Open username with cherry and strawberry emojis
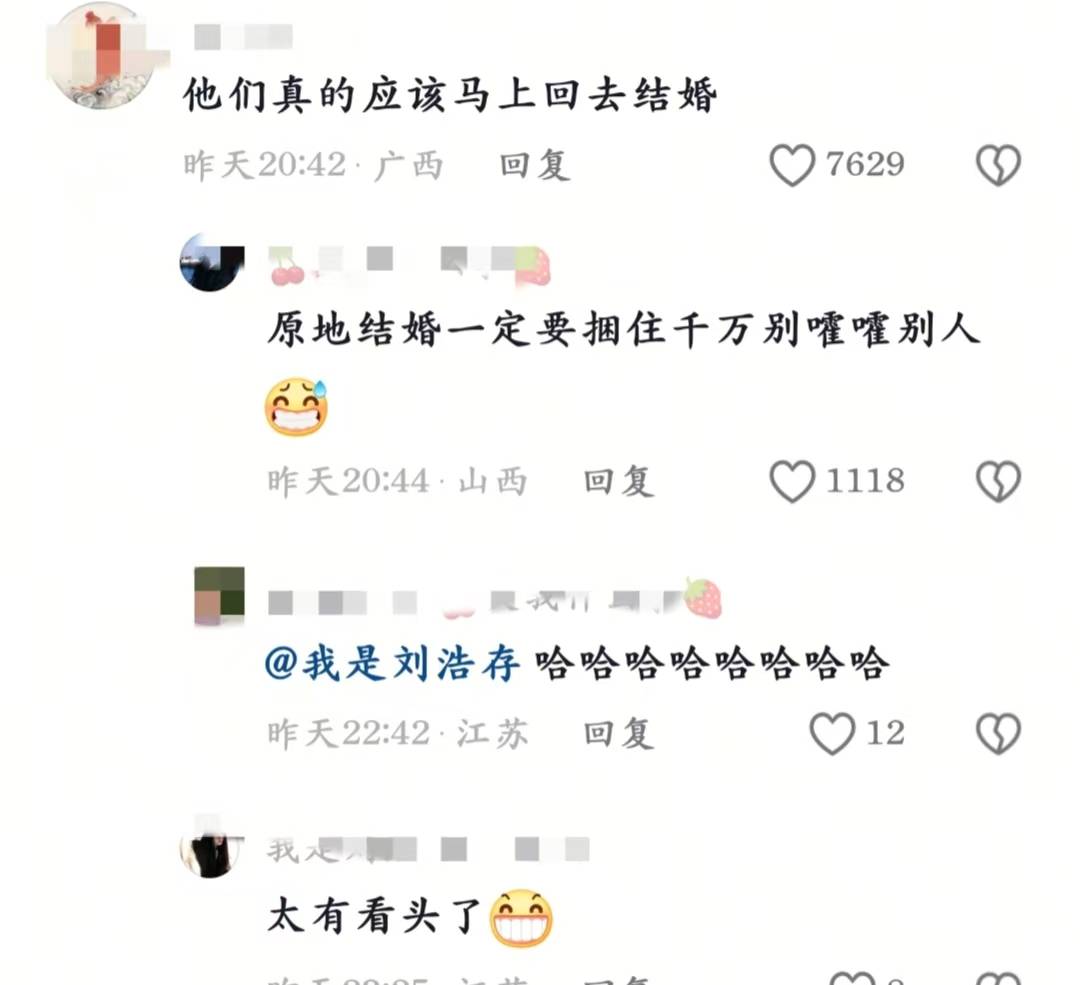This screenshot has height=985, width=1080. click(410, 265)
